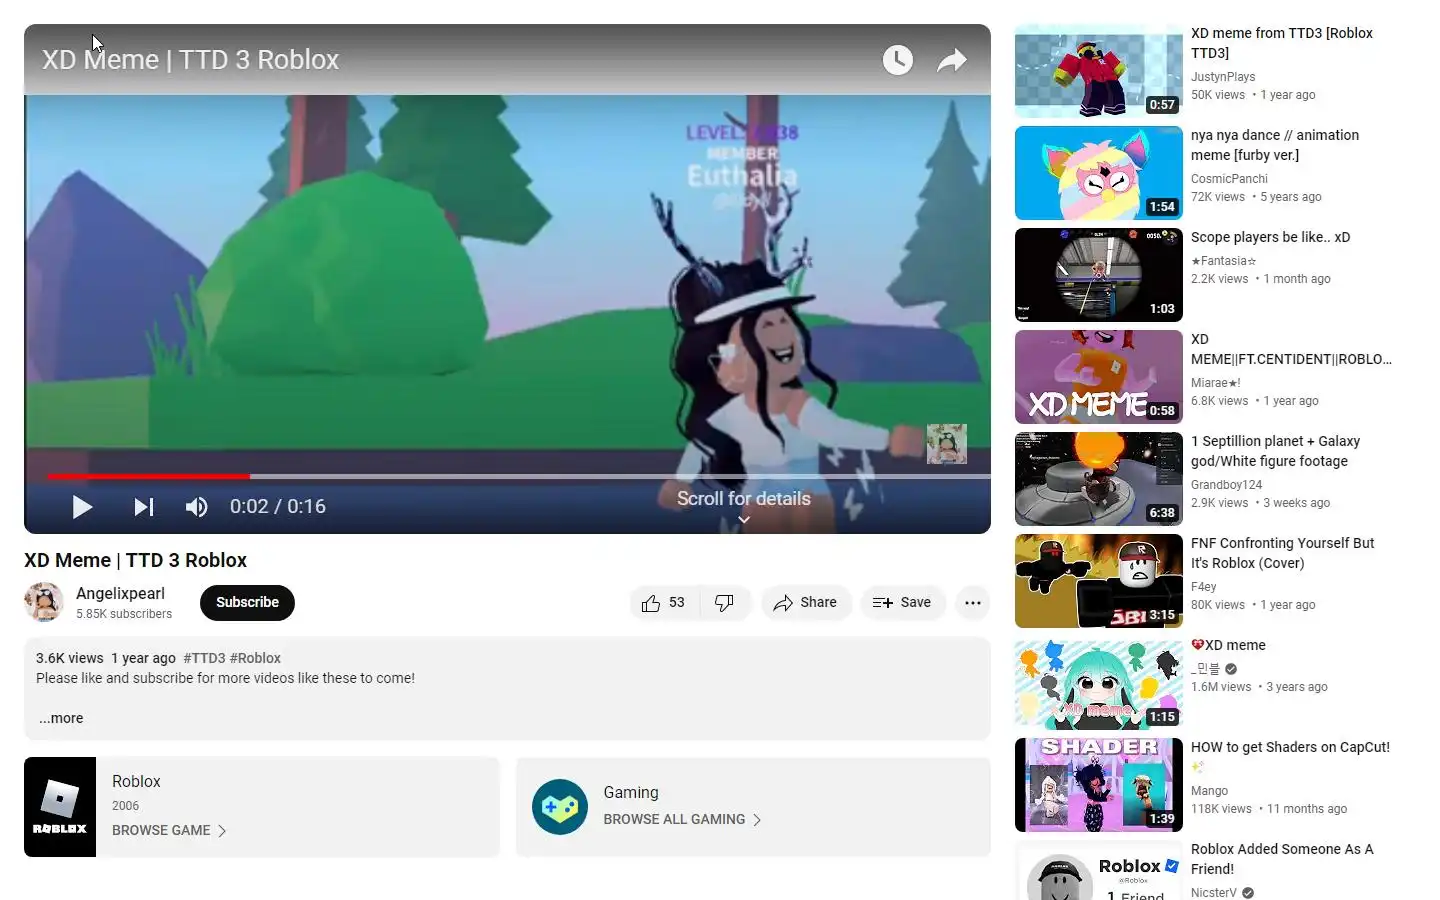Click the Roblox game logo tile

point(60,807)
